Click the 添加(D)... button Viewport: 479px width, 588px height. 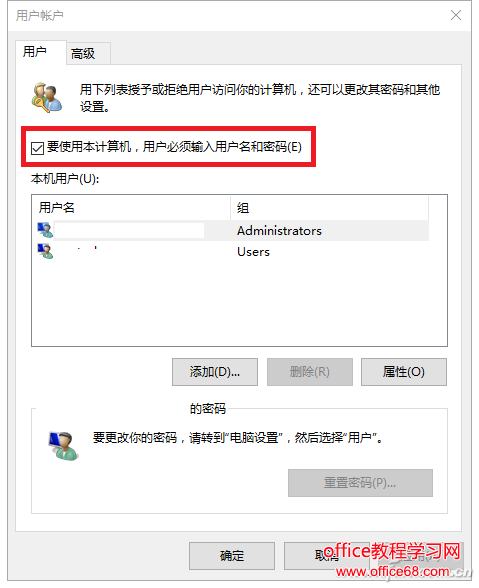pos(215,372)
